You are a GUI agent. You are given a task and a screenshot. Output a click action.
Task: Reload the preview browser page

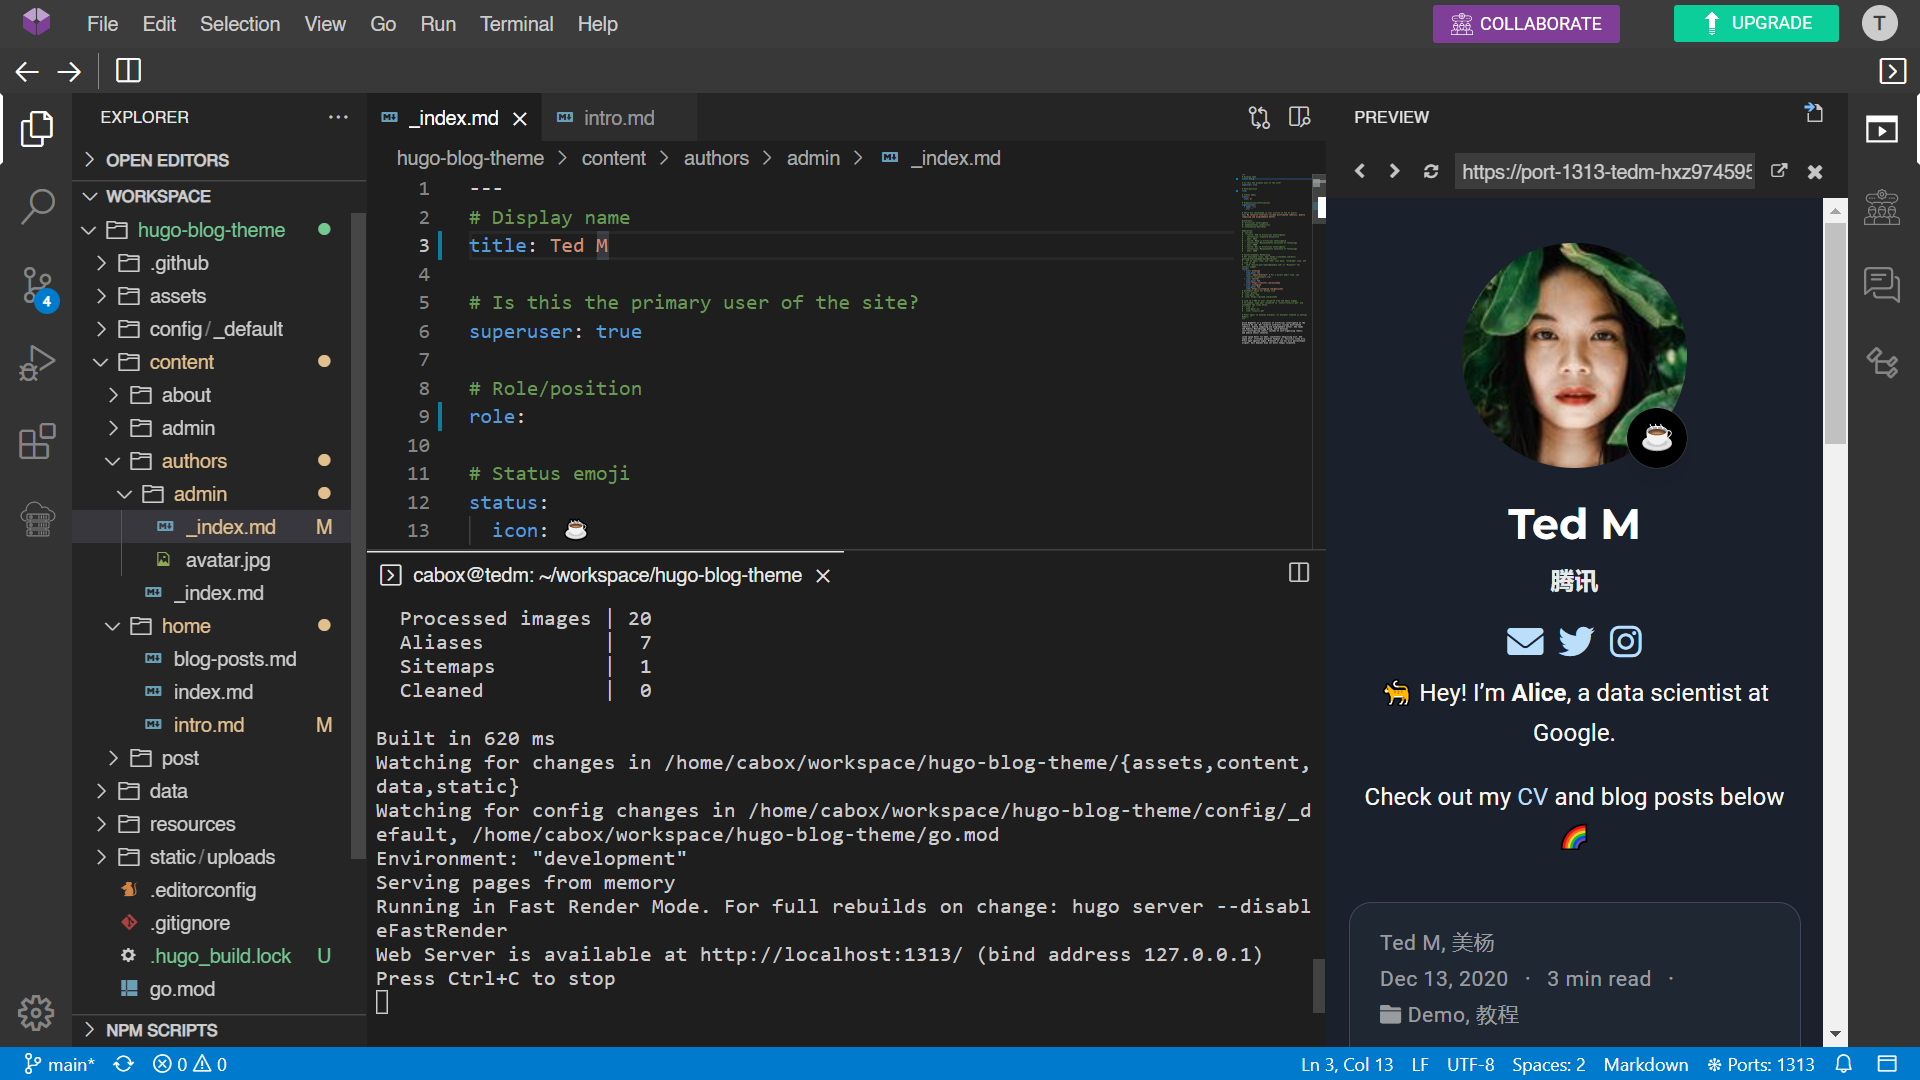click(1431, 172)
